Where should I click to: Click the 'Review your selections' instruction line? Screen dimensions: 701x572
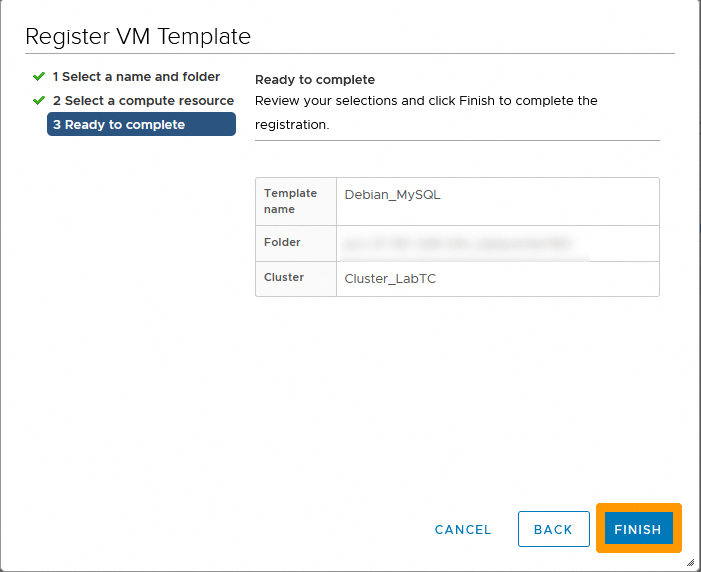pyautogui.click(x=426, y=100)
